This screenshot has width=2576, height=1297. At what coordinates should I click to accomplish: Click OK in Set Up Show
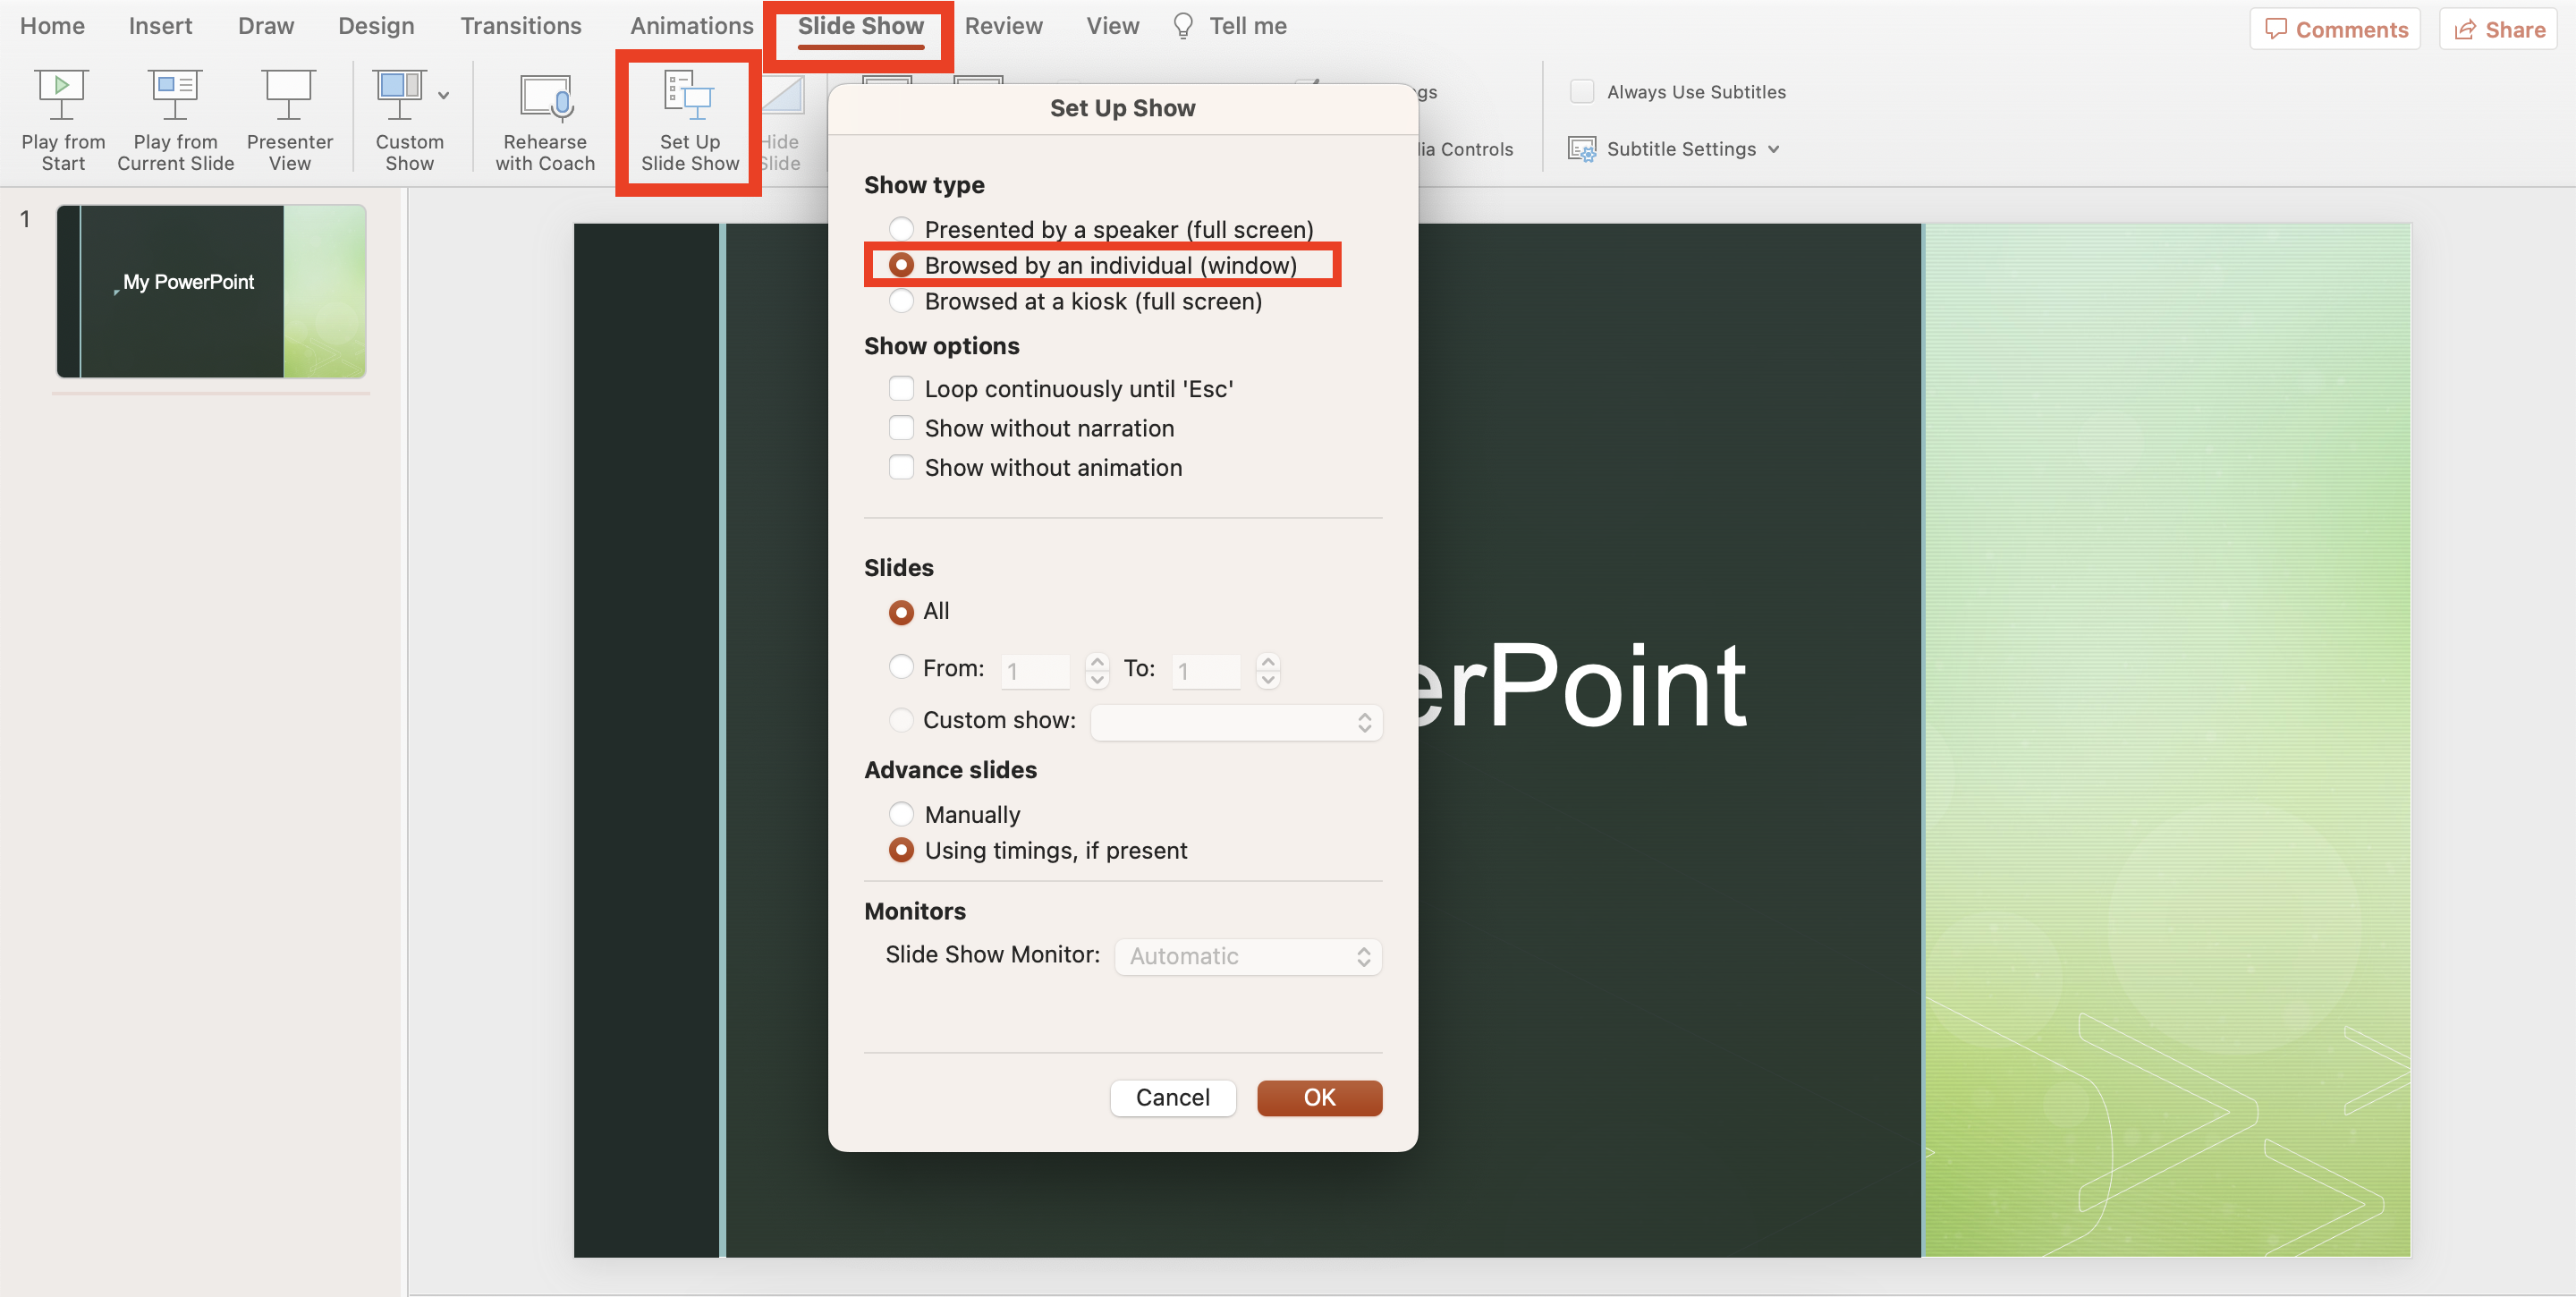pyautogui.click(x=1319, y=1098)
